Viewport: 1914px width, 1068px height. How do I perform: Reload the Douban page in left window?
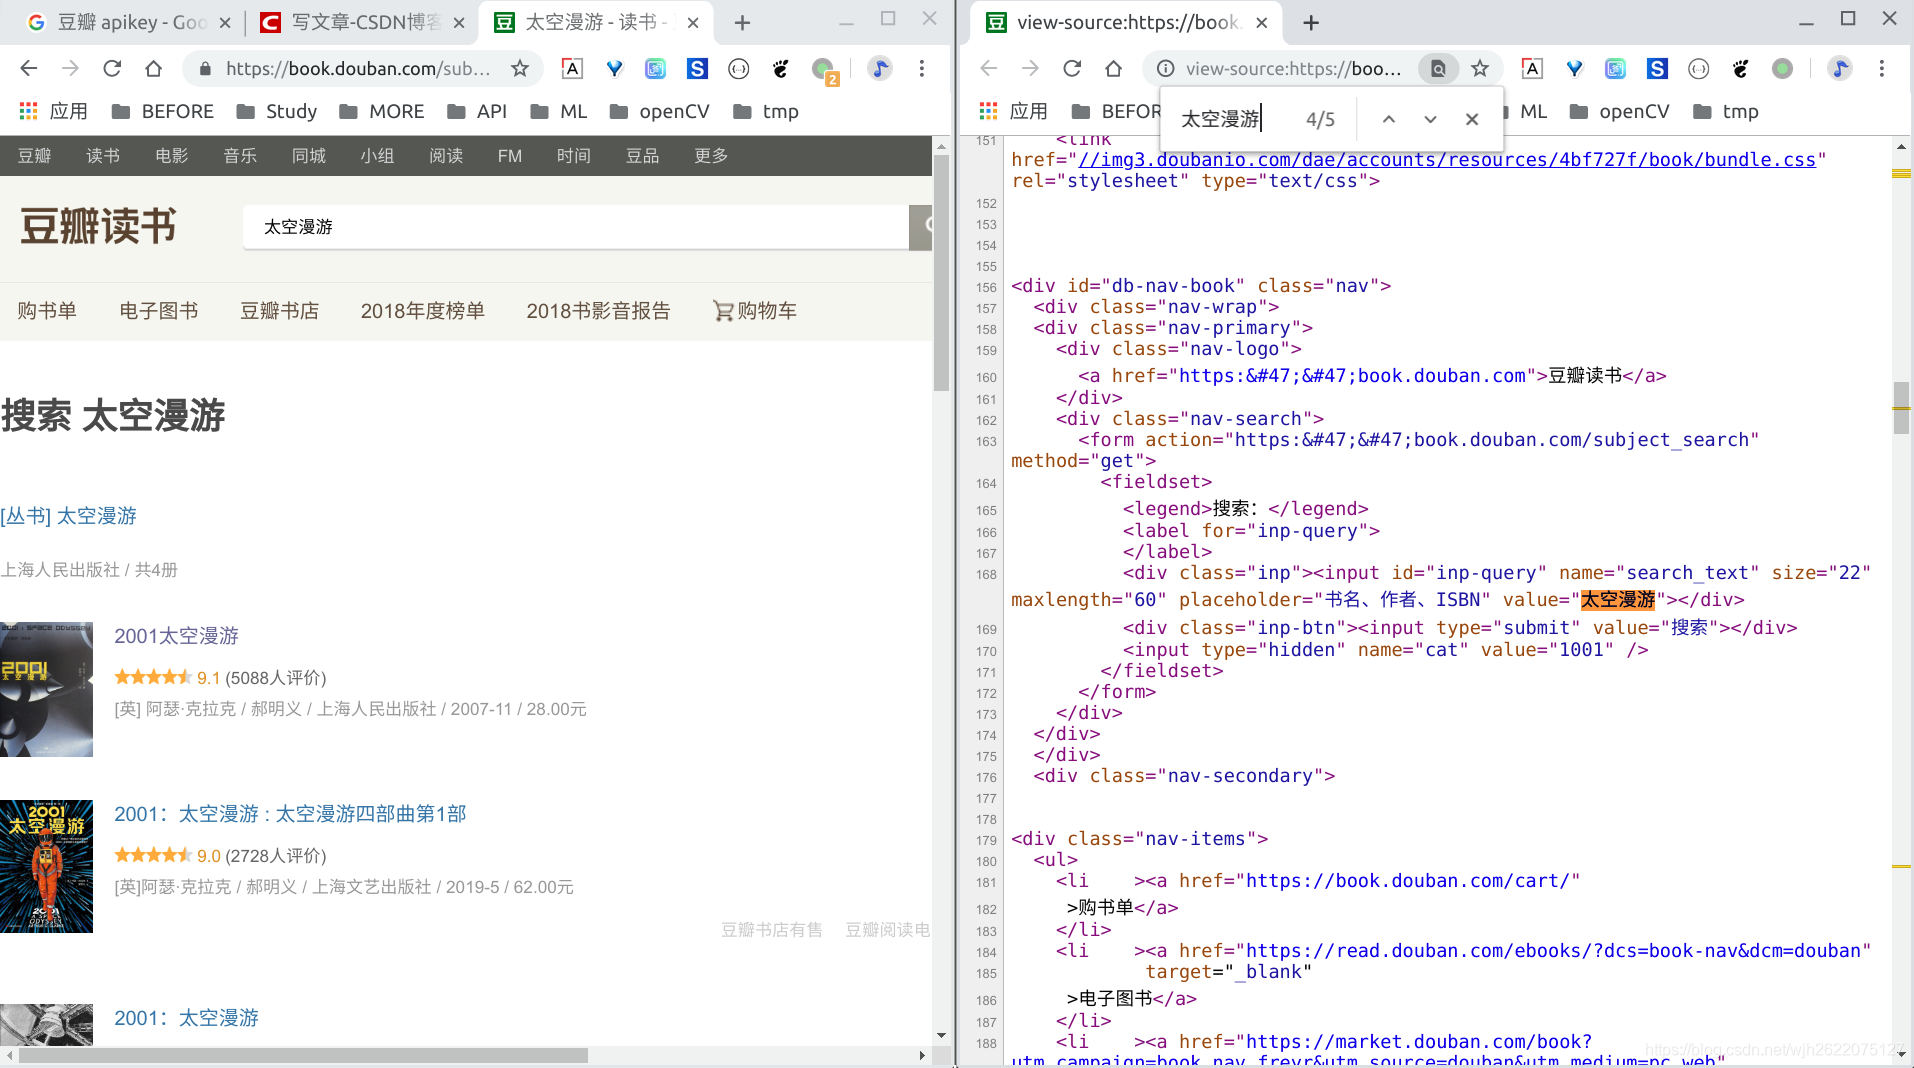pos(112,68)
